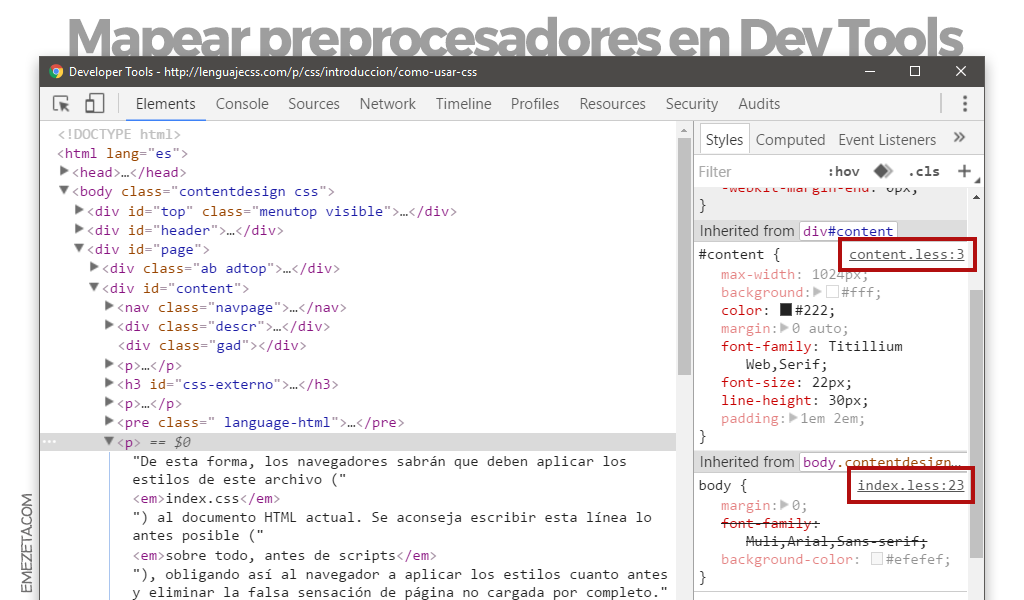Open the index.less:23 source link
Screen dimensions: 1024x600
pyautogui.click(x=910, y=485)
